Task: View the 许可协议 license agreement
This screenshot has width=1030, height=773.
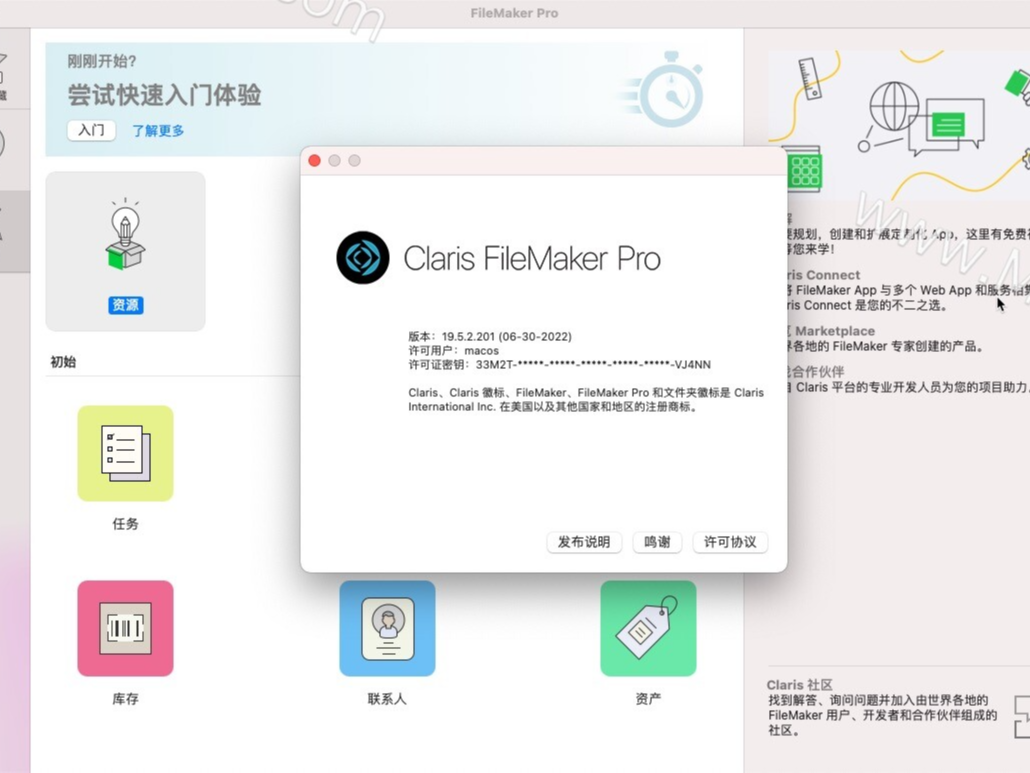Action: tap(730, 541)
